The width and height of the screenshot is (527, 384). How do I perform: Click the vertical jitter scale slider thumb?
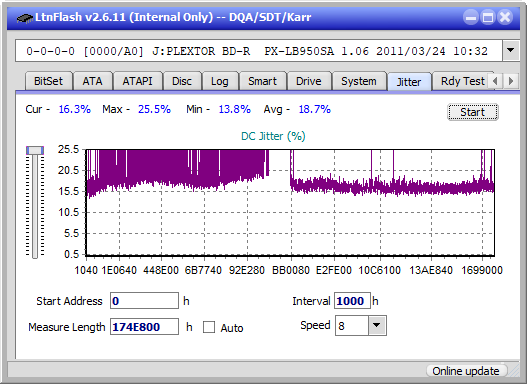[35, 151]
